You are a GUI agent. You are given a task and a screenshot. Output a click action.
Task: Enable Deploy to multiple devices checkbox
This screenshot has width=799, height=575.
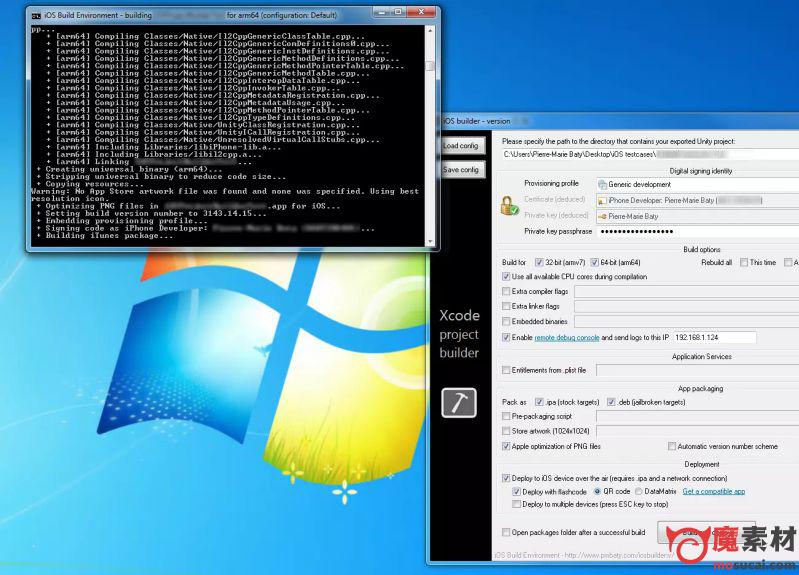pyautogui.click(x=517, y=505)
